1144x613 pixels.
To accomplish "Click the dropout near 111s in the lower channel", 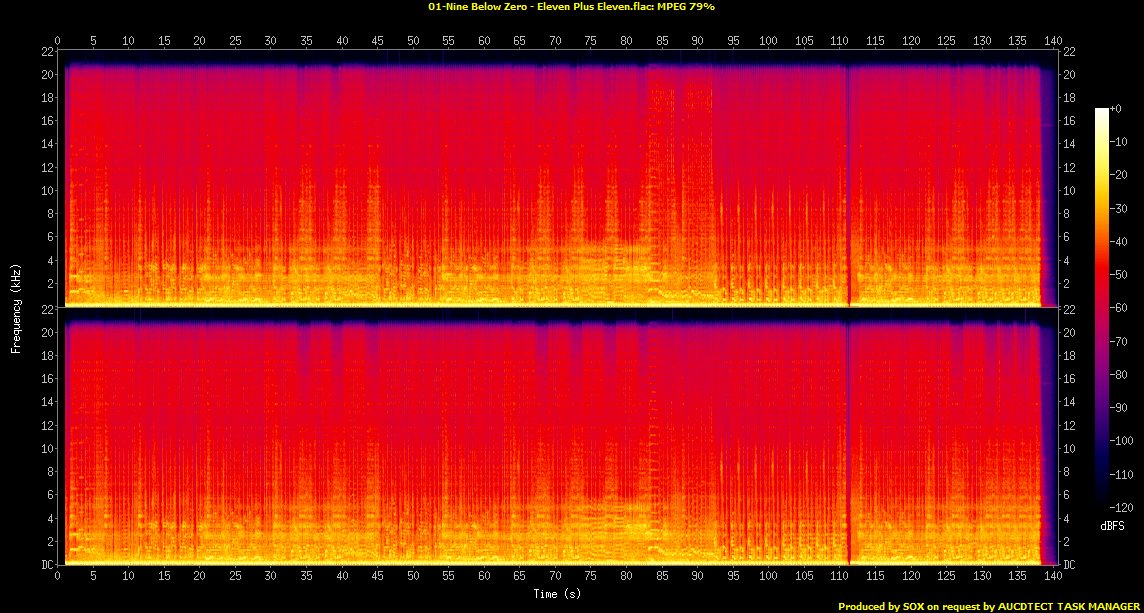I will pyautogui.click(x=848, y=440).
